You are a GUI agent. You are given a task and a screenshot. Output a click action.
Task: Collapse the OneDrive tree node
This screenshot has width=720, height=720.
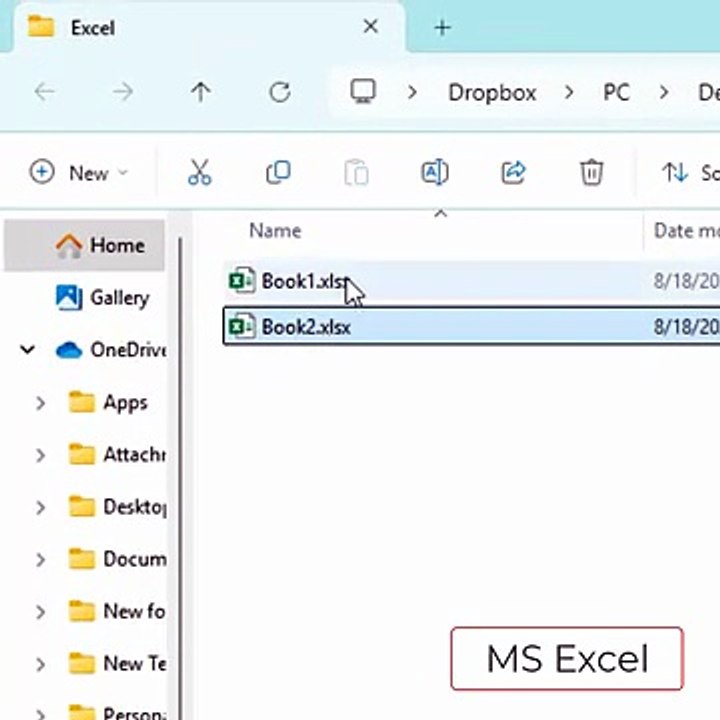coord(28,350)
